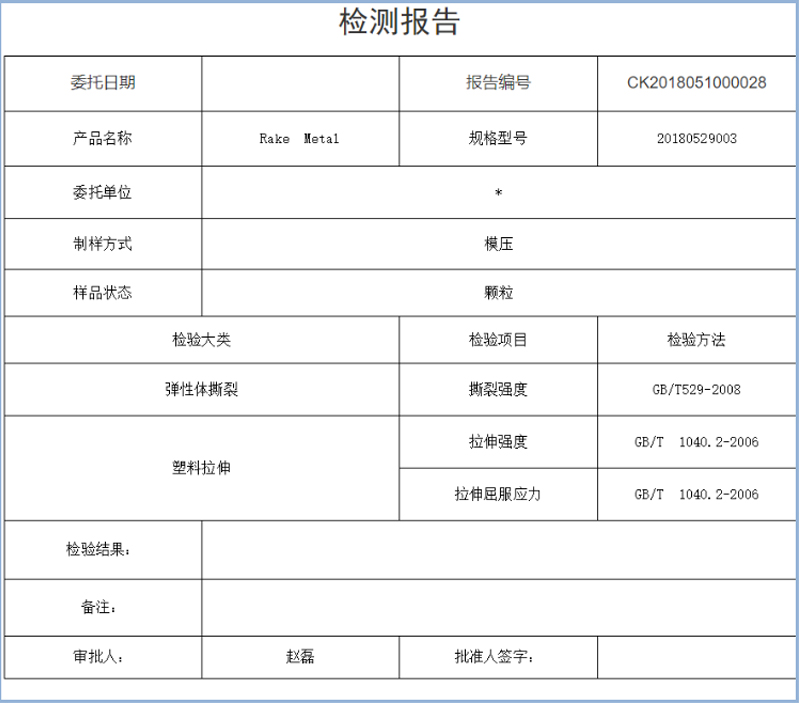Screen dimensions: 800x704
Task: Select the approver name 赵磊 cell
Action: coord(300,657)
